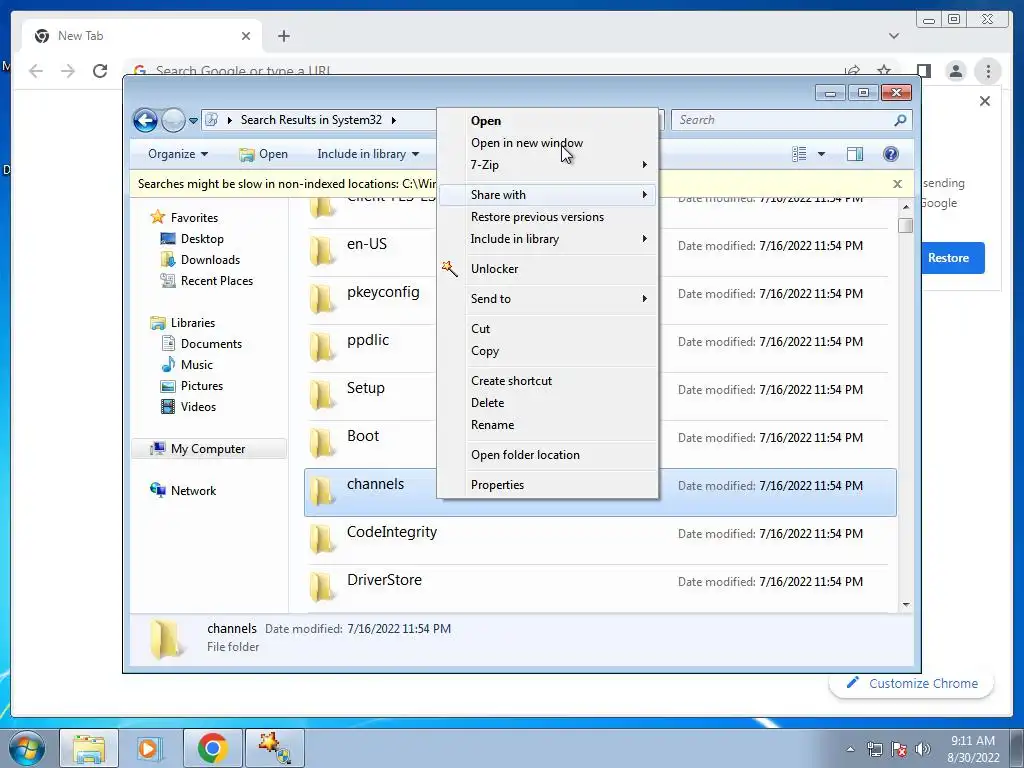Select Network in the navigation pane
The width and height of the screenshot is (1024, 768).
click(183, 490)
